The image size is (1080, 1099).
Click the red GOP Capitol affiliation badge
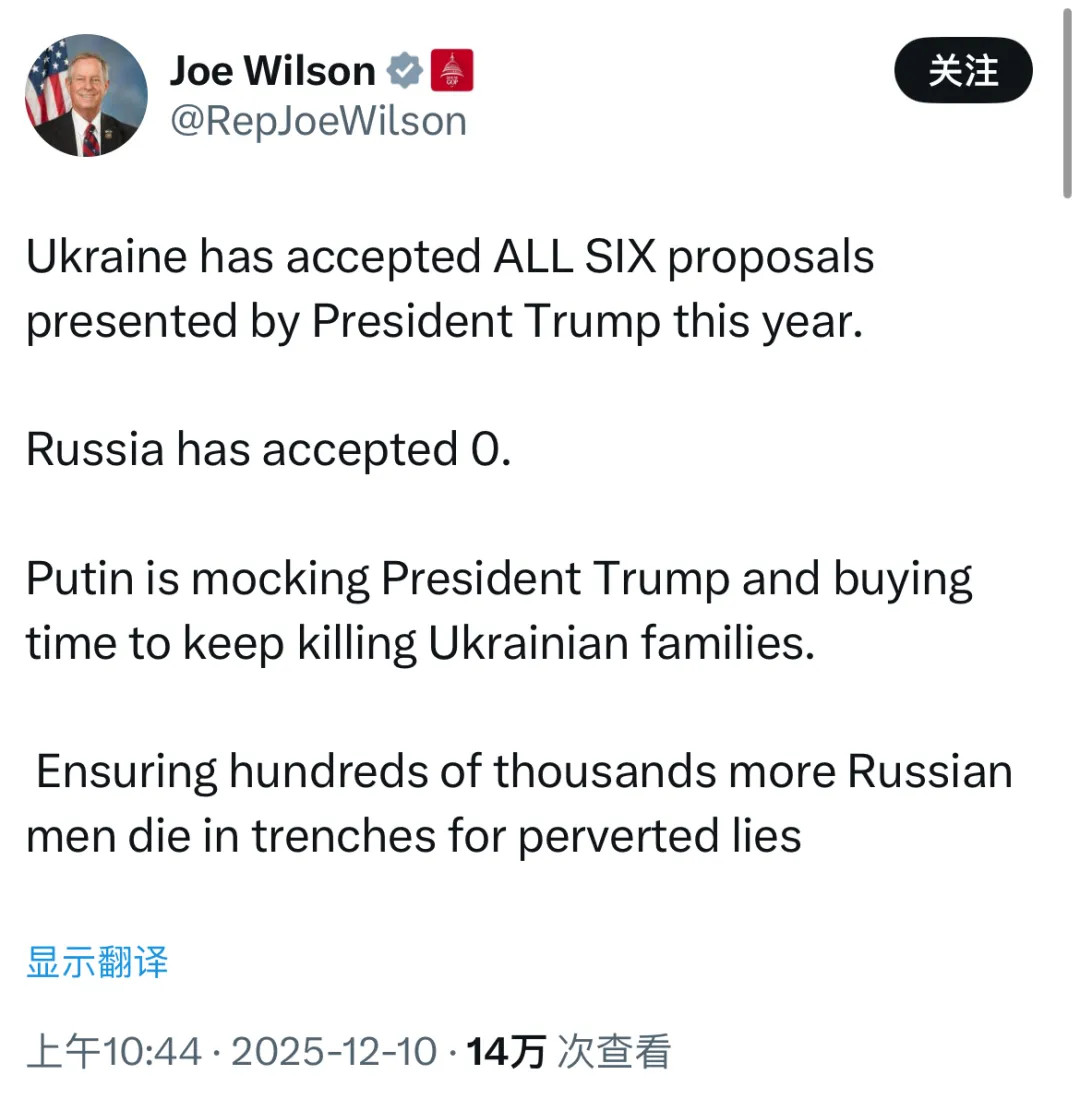click(x=451, y=71)
